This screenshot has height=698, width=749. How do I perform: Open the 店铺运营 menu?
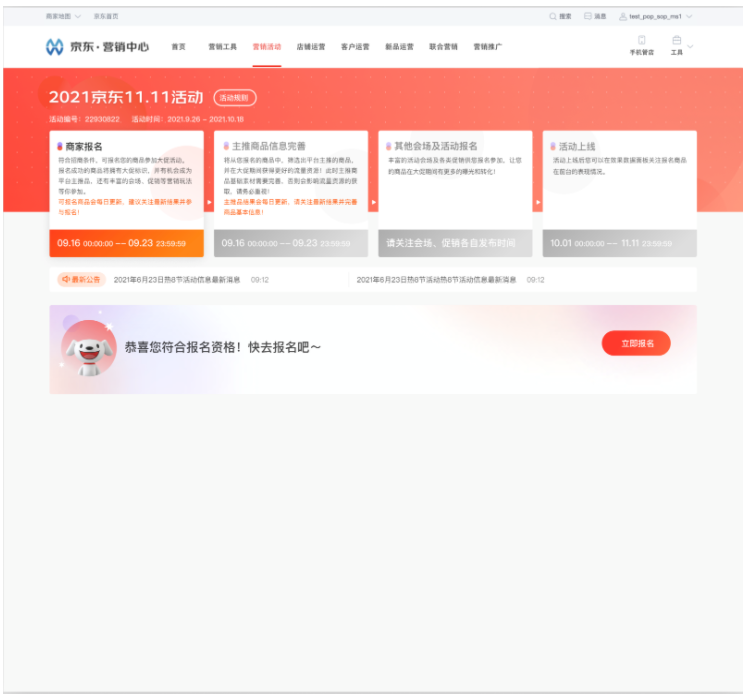point(310,47)
